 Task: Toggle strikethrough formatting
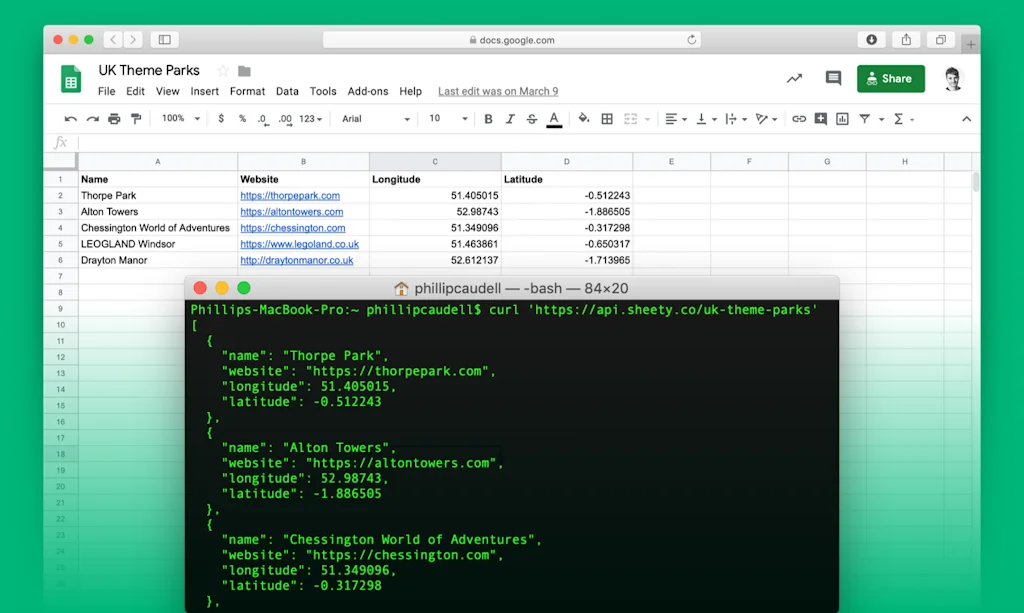click(x=531, y=118)
